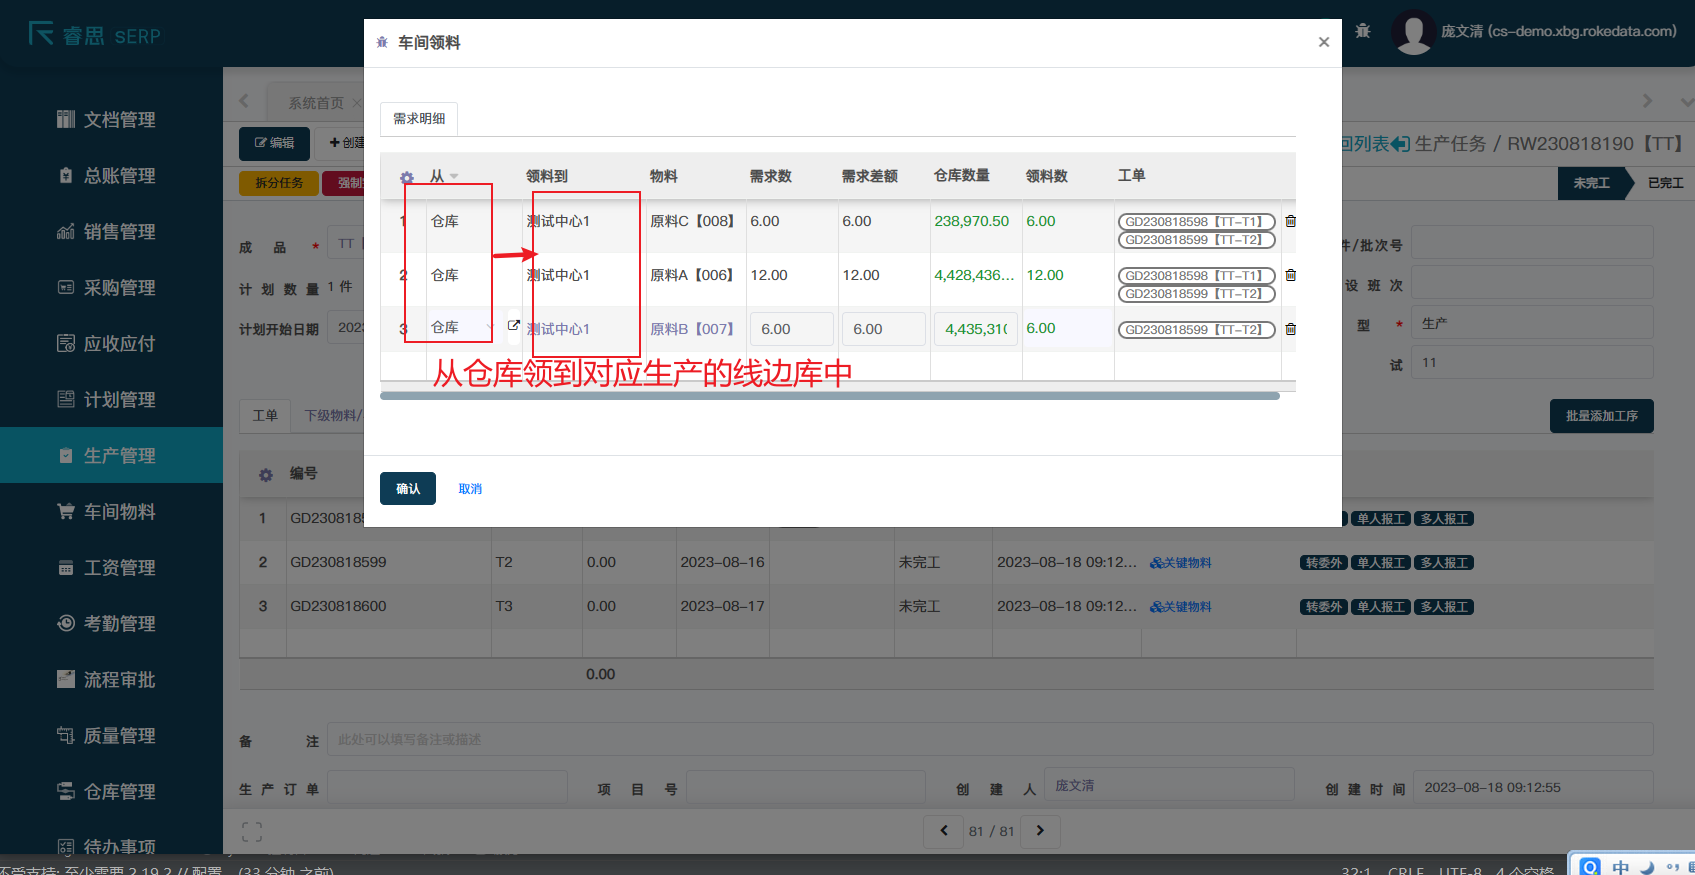Click the 中 input method tray icon
The image size is (1695, 875).
click(x=1620, y=867)
